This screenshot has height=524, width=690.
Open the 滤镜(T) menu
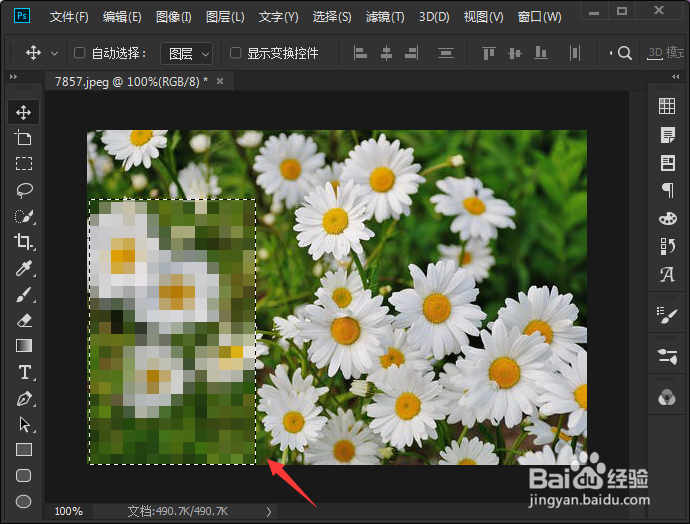[x=385, y=17]
